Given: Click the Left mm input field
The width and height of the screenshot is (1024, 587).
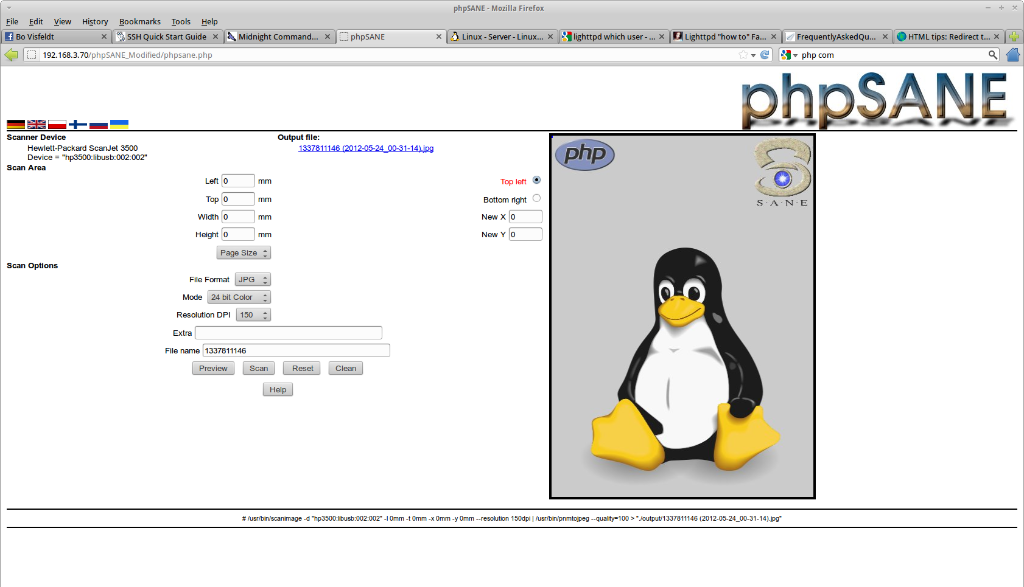Looking at the screenshot, I should (238, 181).
